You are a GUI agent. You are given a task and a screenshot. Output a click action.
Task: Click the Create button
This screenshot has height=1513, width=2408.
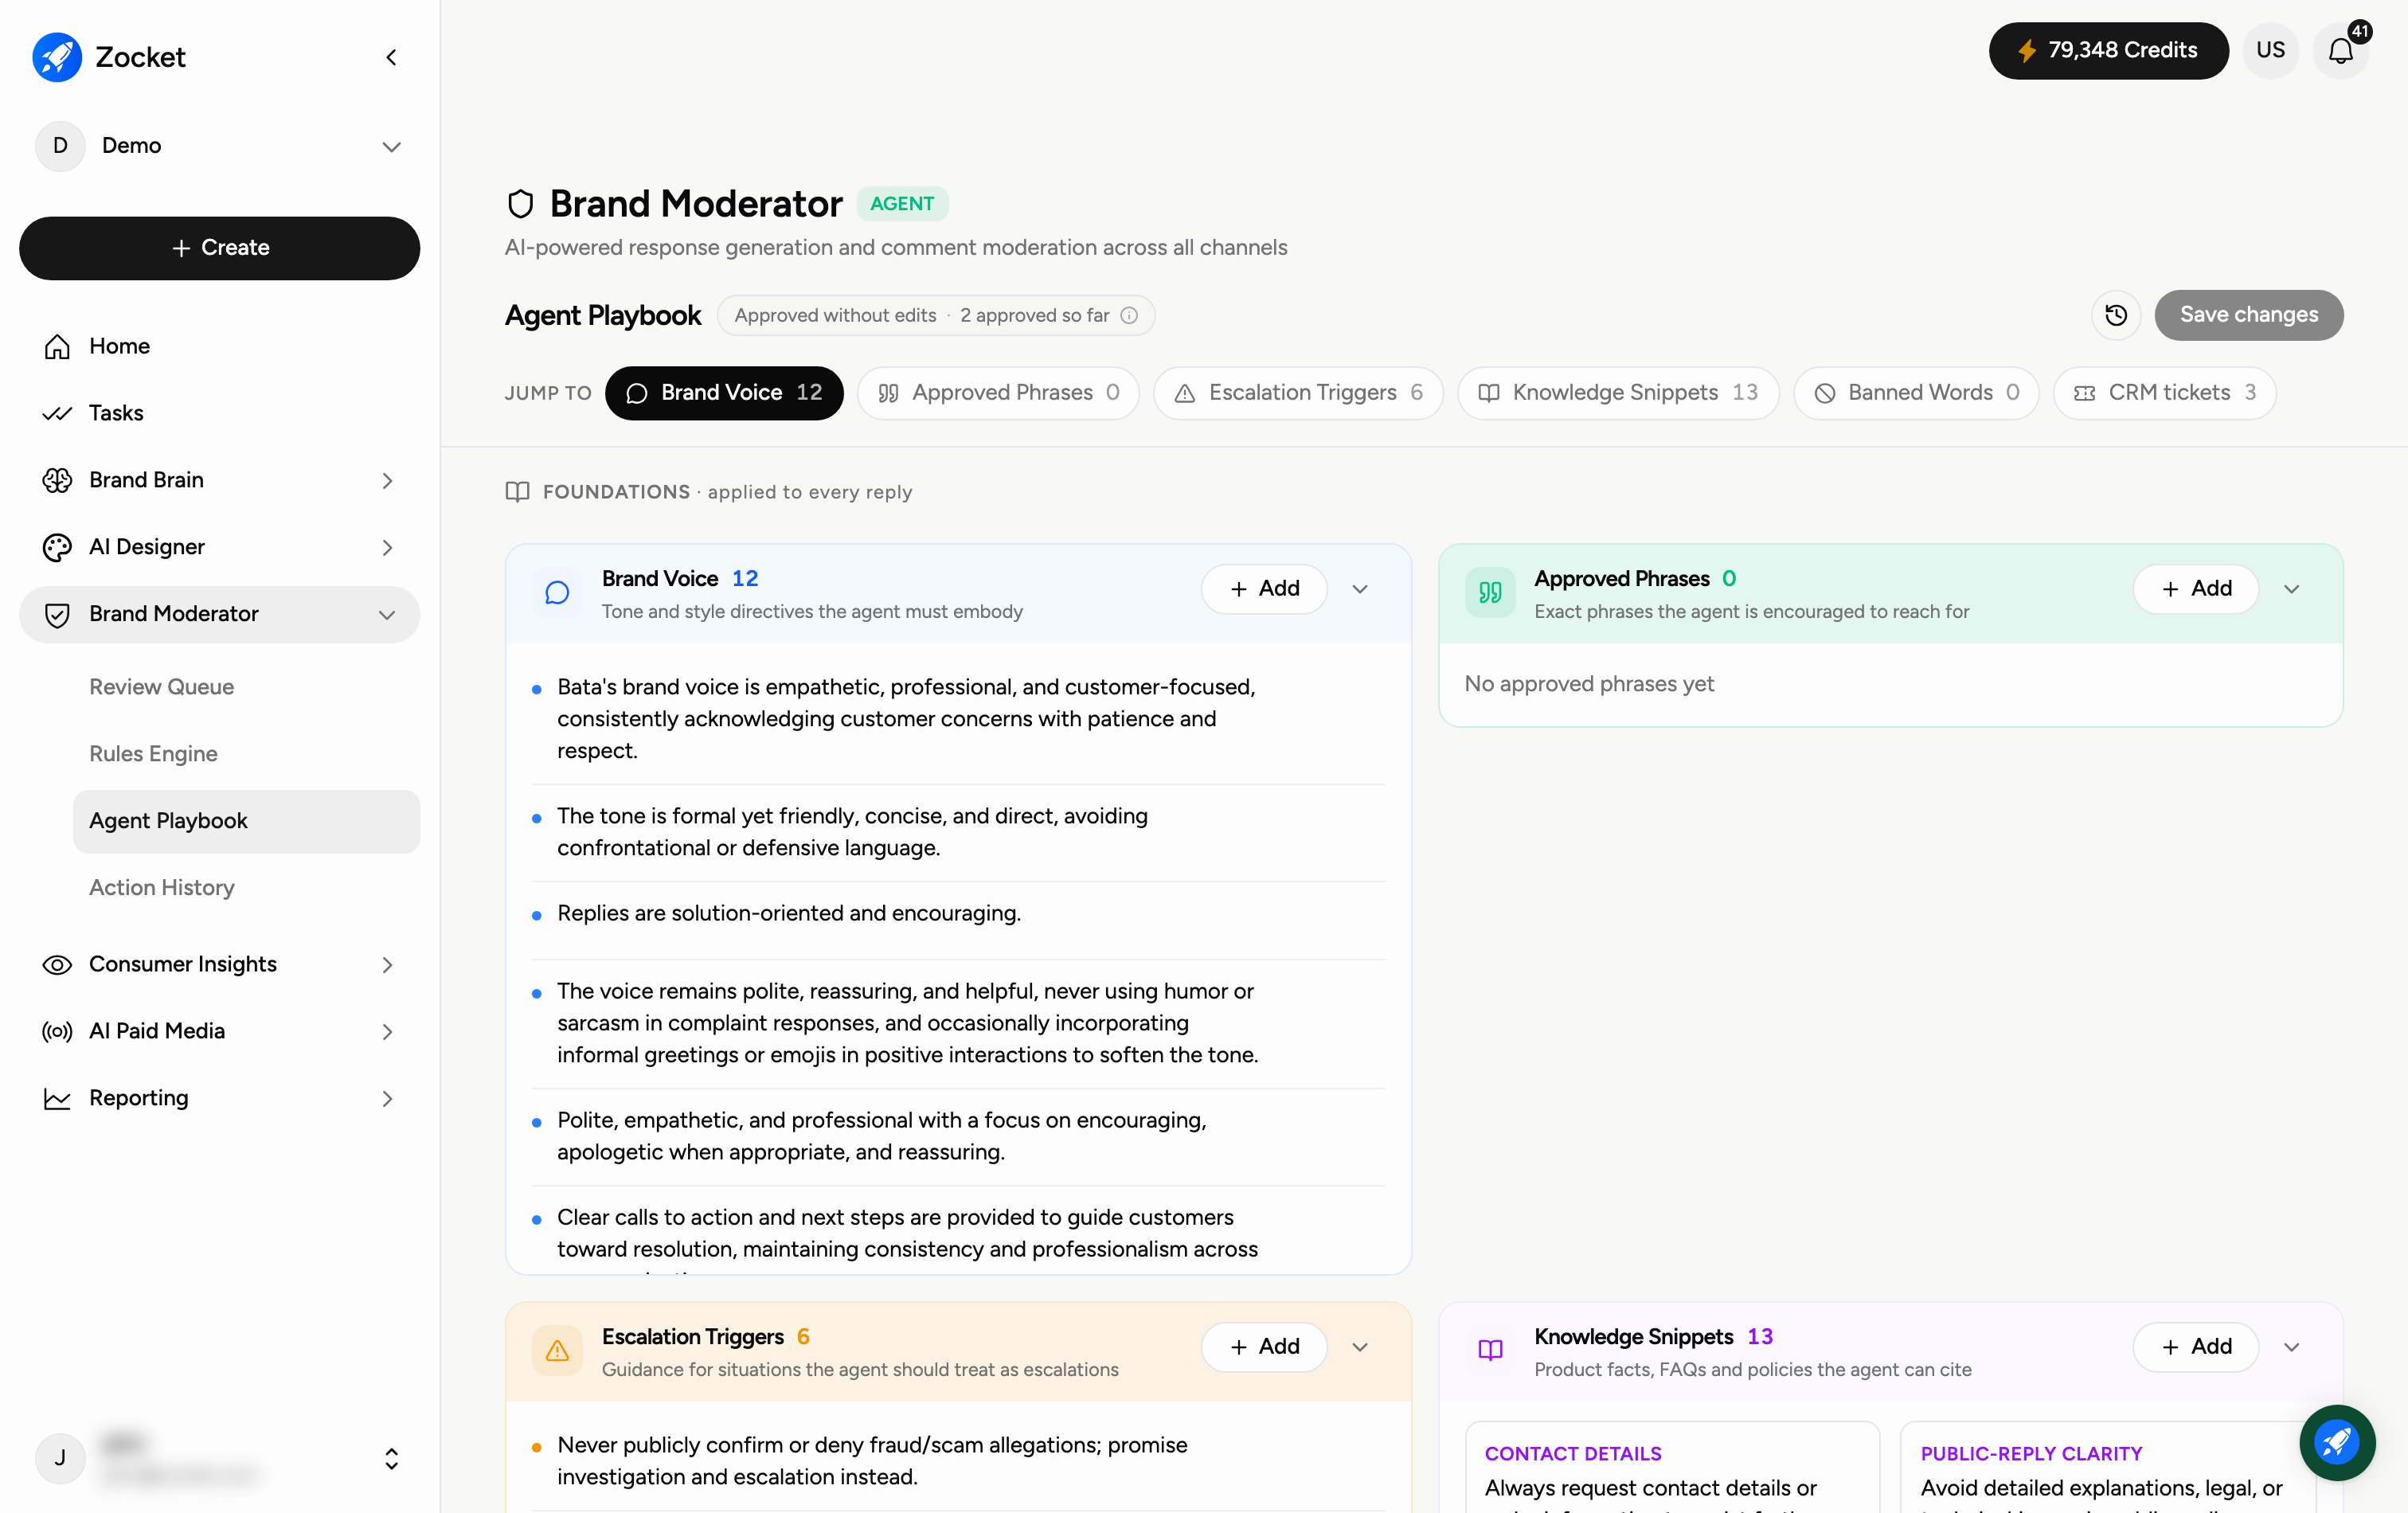tap(219, 248)
